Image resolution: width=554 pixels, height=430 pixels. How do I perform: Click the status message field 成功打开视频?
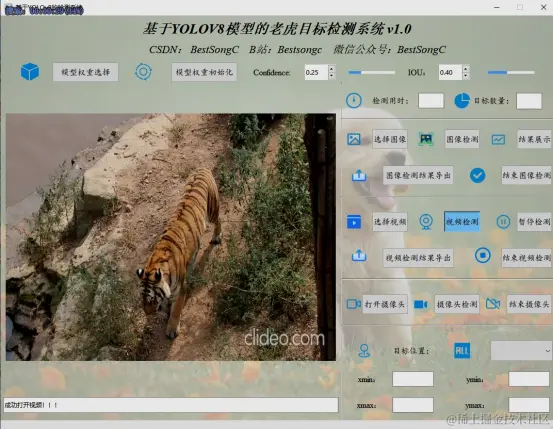[x=171, y=405]
